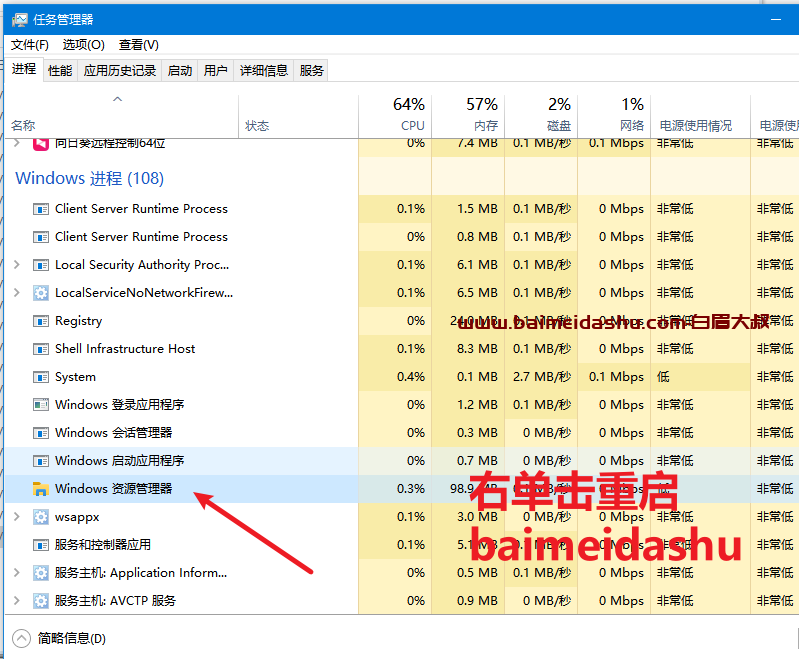Sort by the 状态 column header
Image resolution: width=799 pixels, height=659 pixels.
pos(299,117)
